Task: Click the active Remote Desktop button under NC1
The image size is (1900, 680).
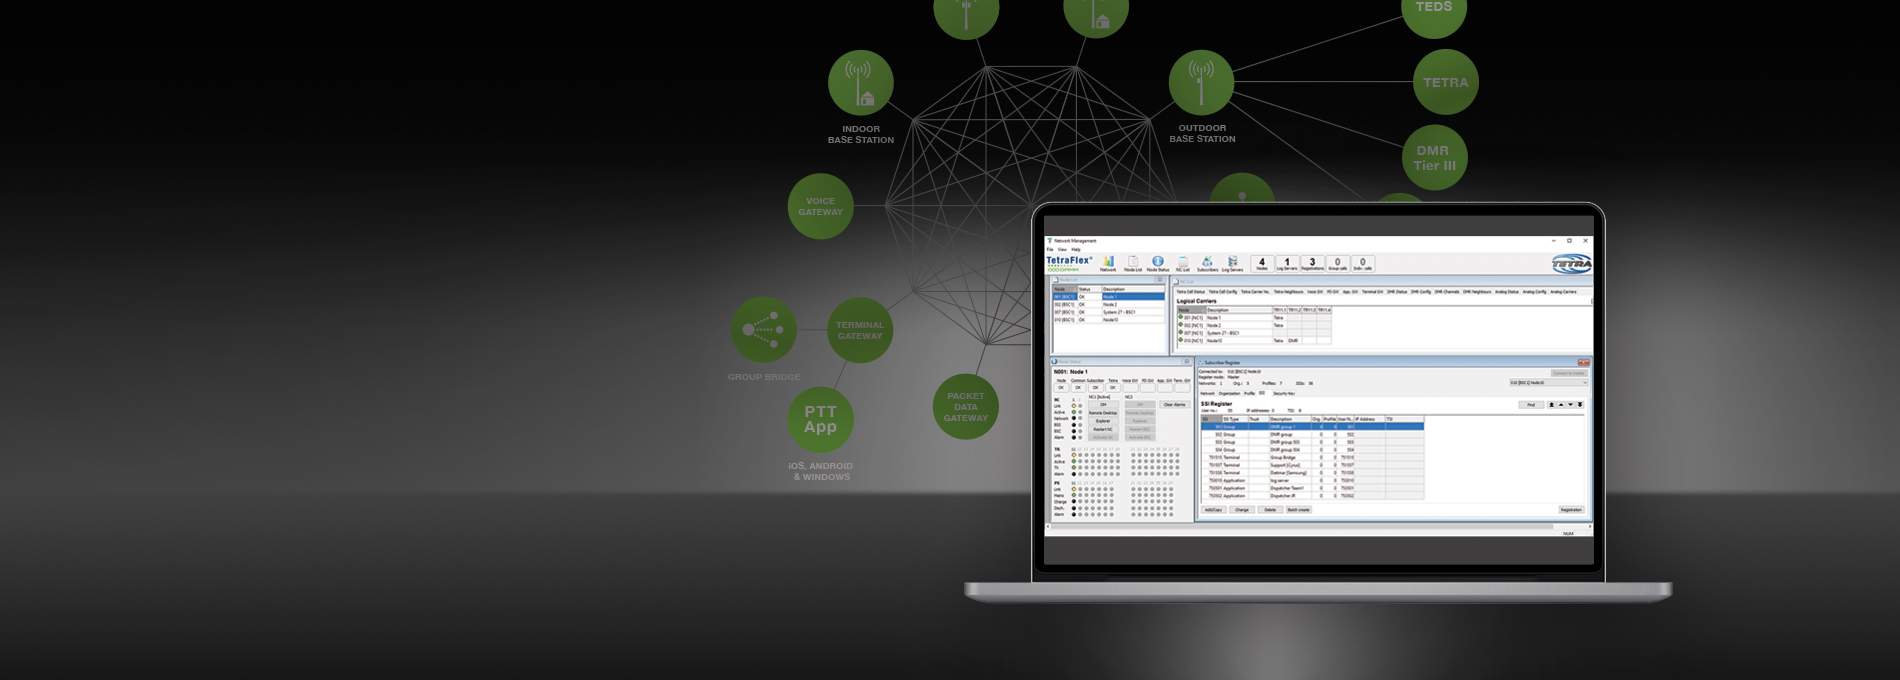Action: tap(1103, 413)
